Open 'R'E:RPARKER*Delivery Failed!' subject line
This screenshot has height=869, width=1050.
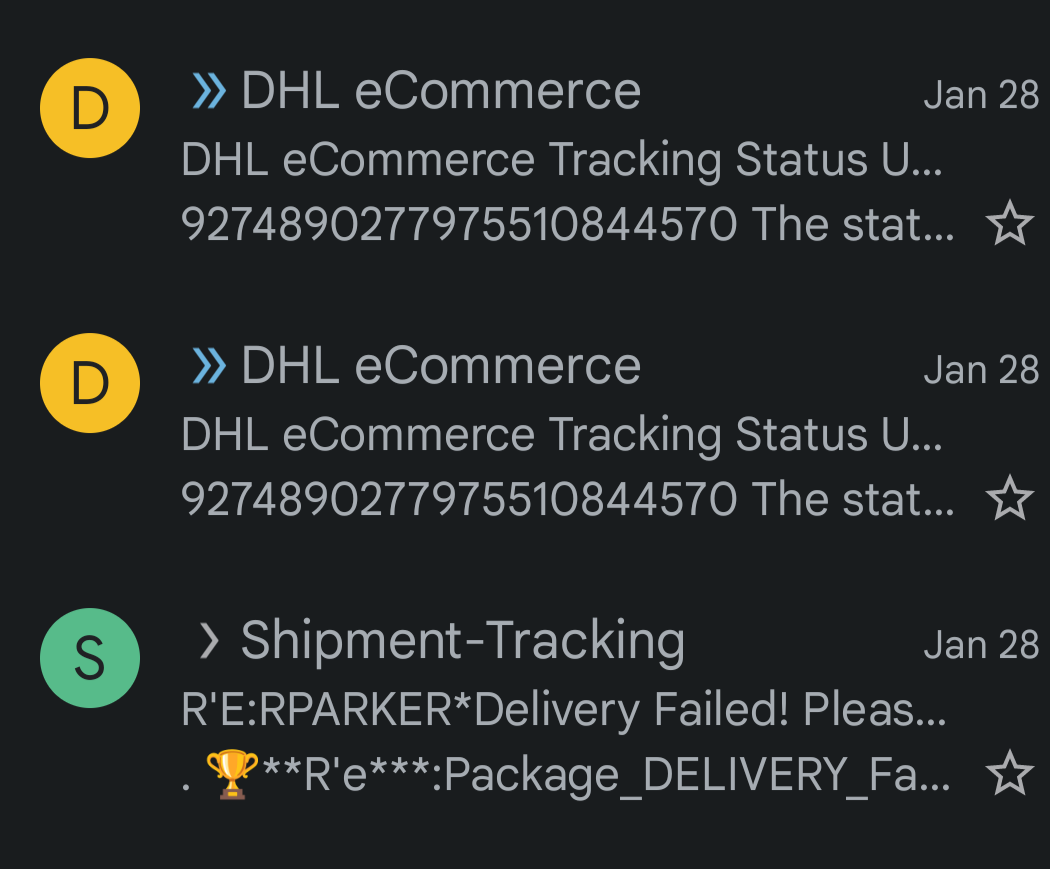564,710
